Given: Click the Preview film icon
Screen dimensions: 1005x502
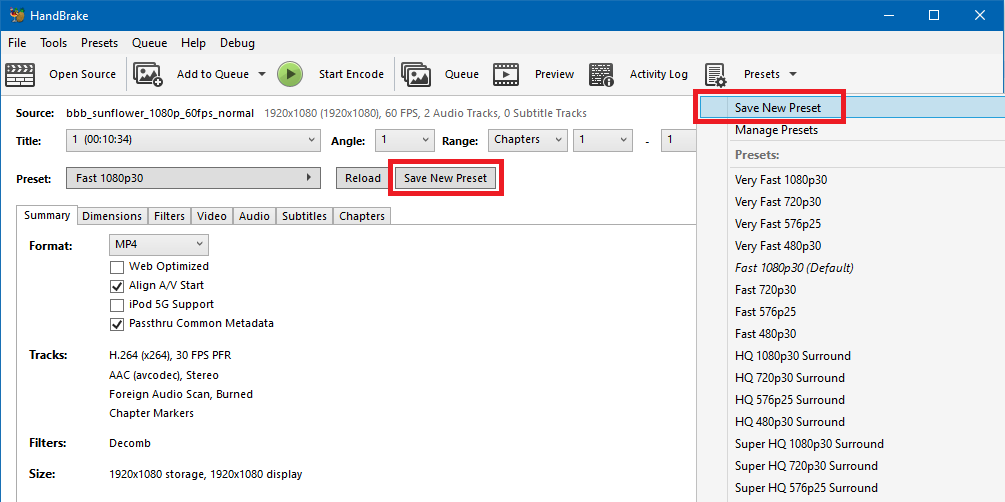Looking at the screenshot, I should click(x=506, y=74).
